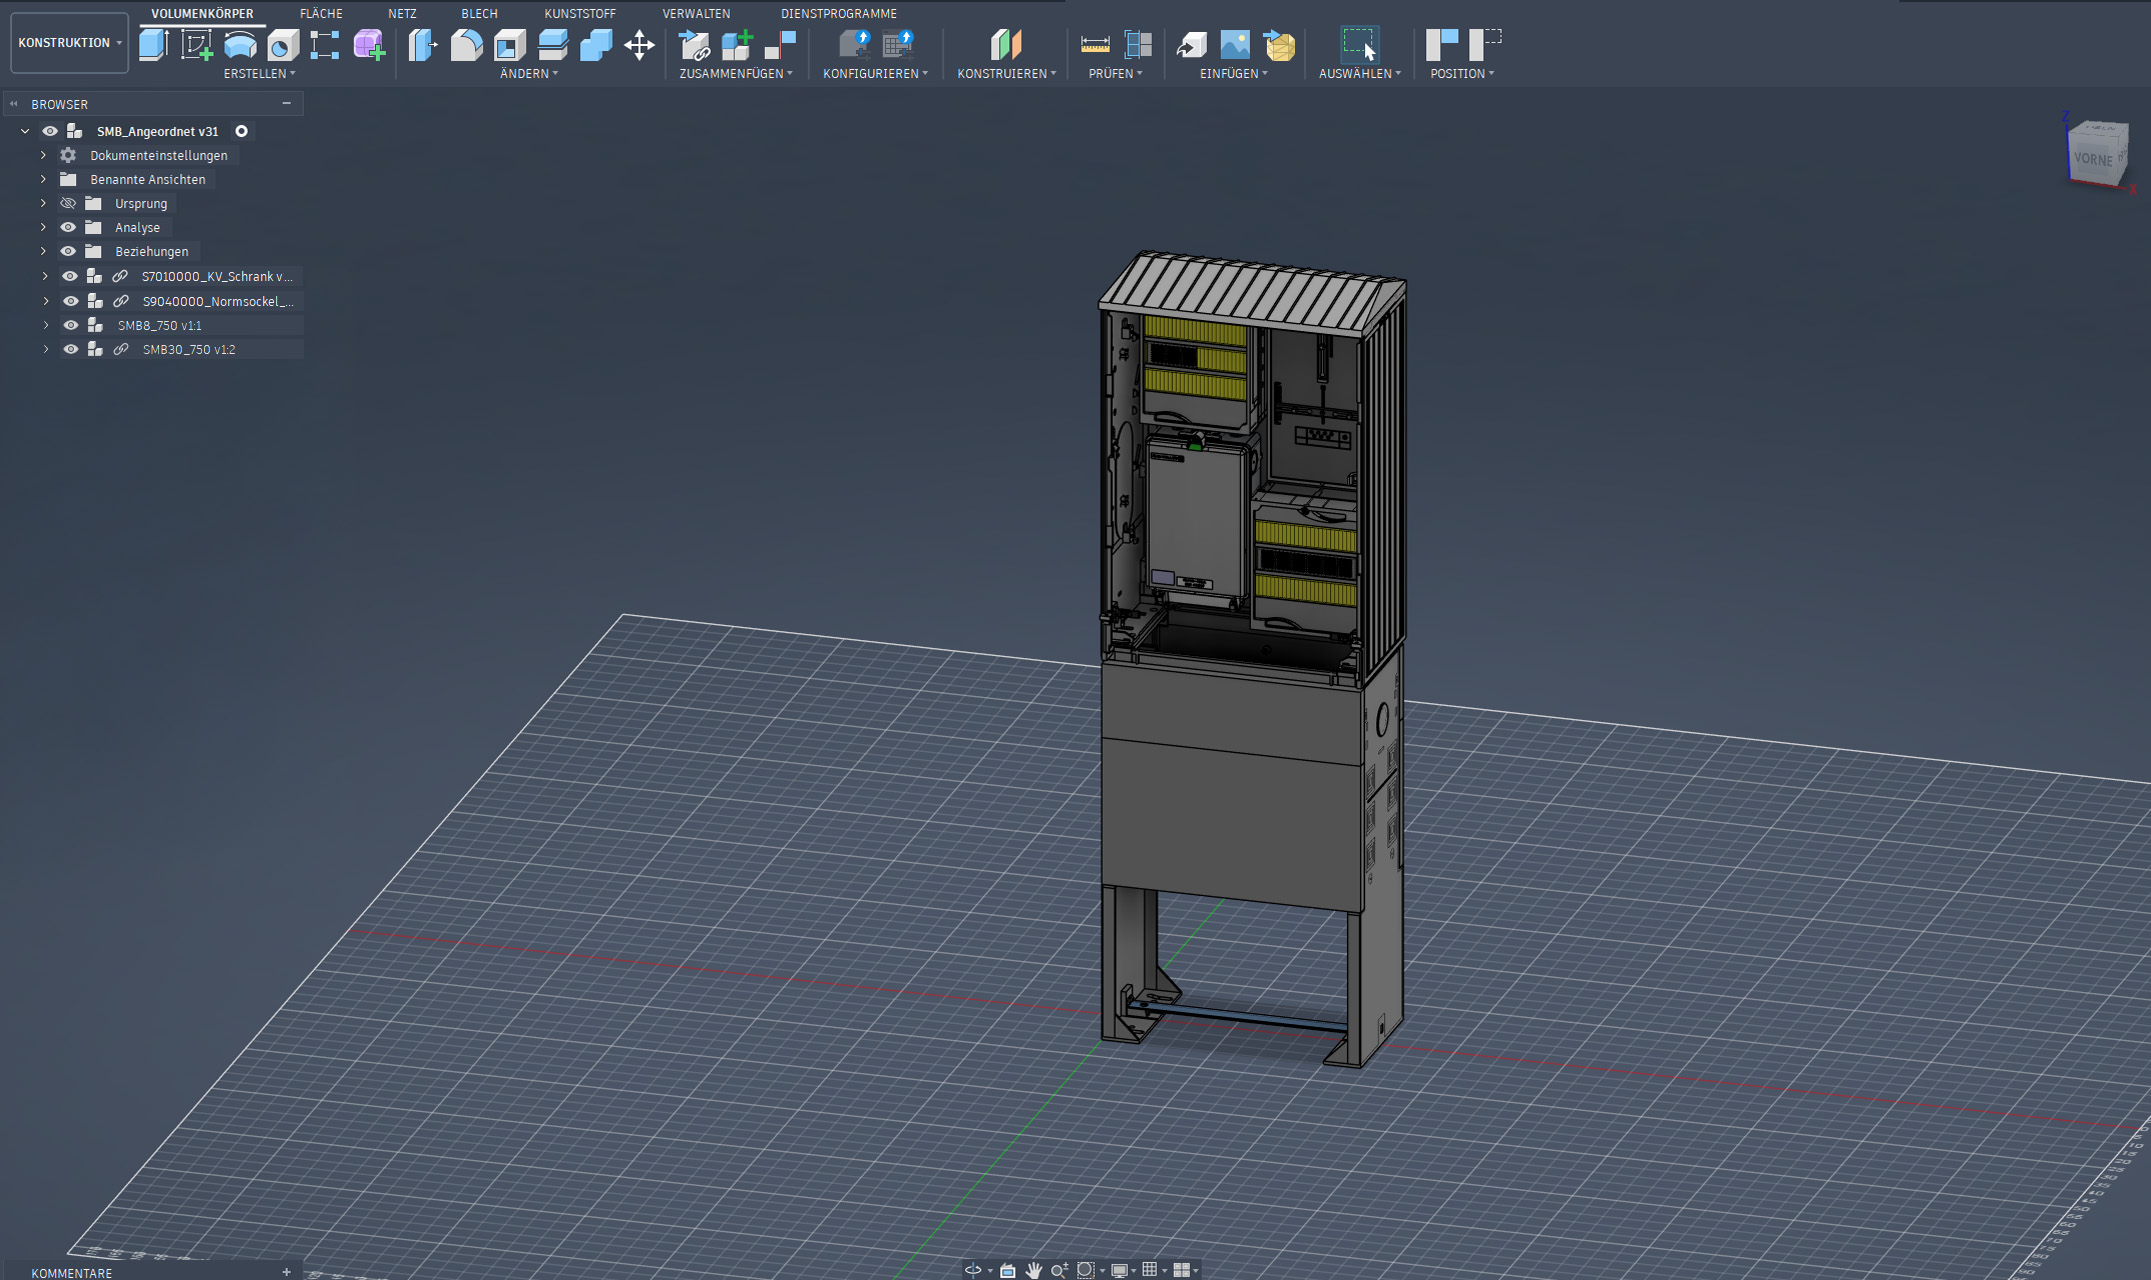2151x1280 pixels.
Task: Select the Extrude tool in Erstellen
Action: 153,45
